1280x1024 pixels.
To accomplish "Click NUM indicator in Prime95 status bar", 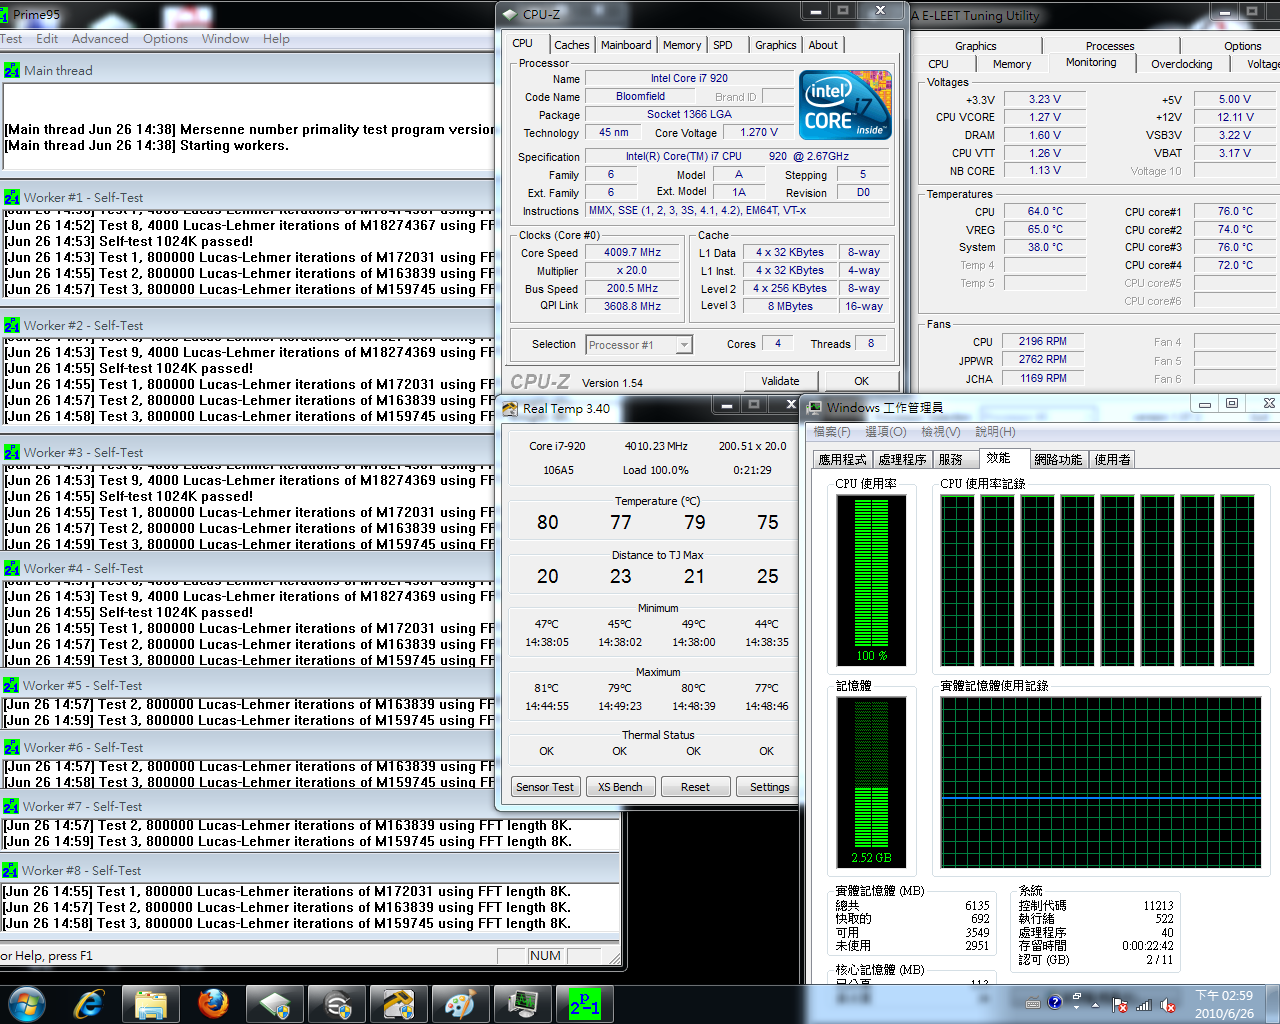I will [x=545, y=956].
